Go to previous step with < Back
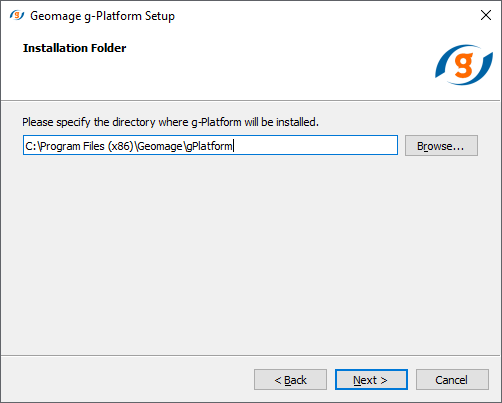The image size is (502, 403). pyautogui.click(x=290, y=379)
